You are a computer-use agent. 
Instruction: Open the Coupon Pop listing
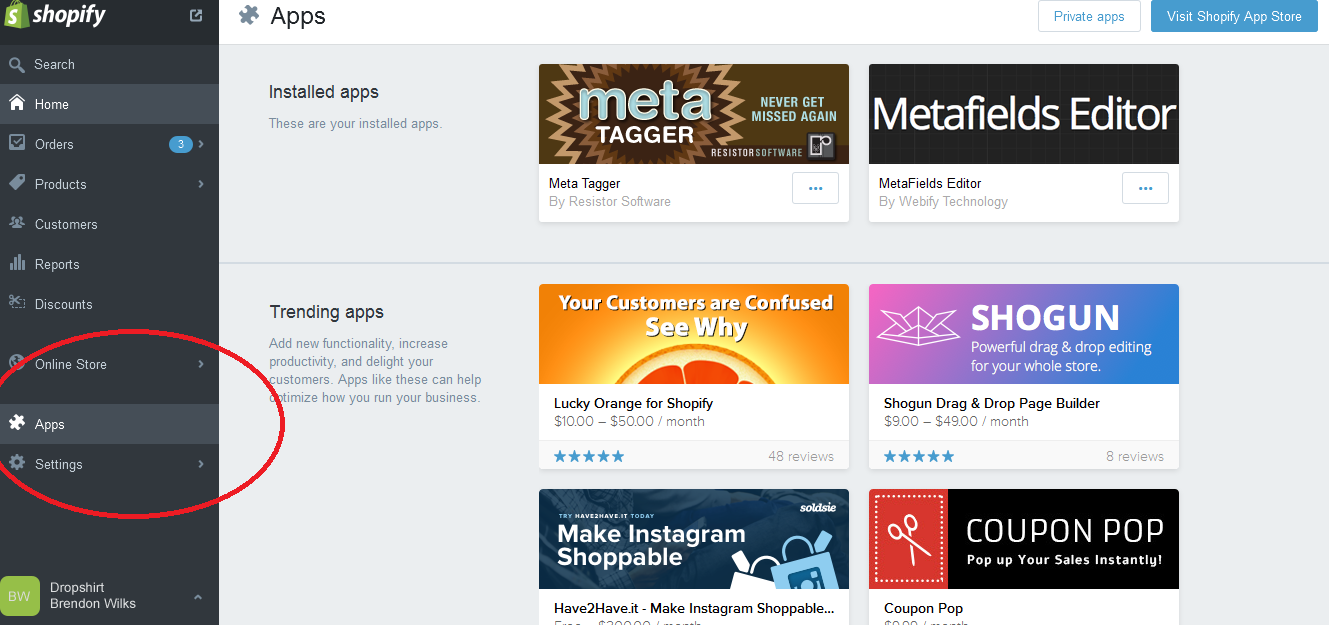tap(923, 608)
